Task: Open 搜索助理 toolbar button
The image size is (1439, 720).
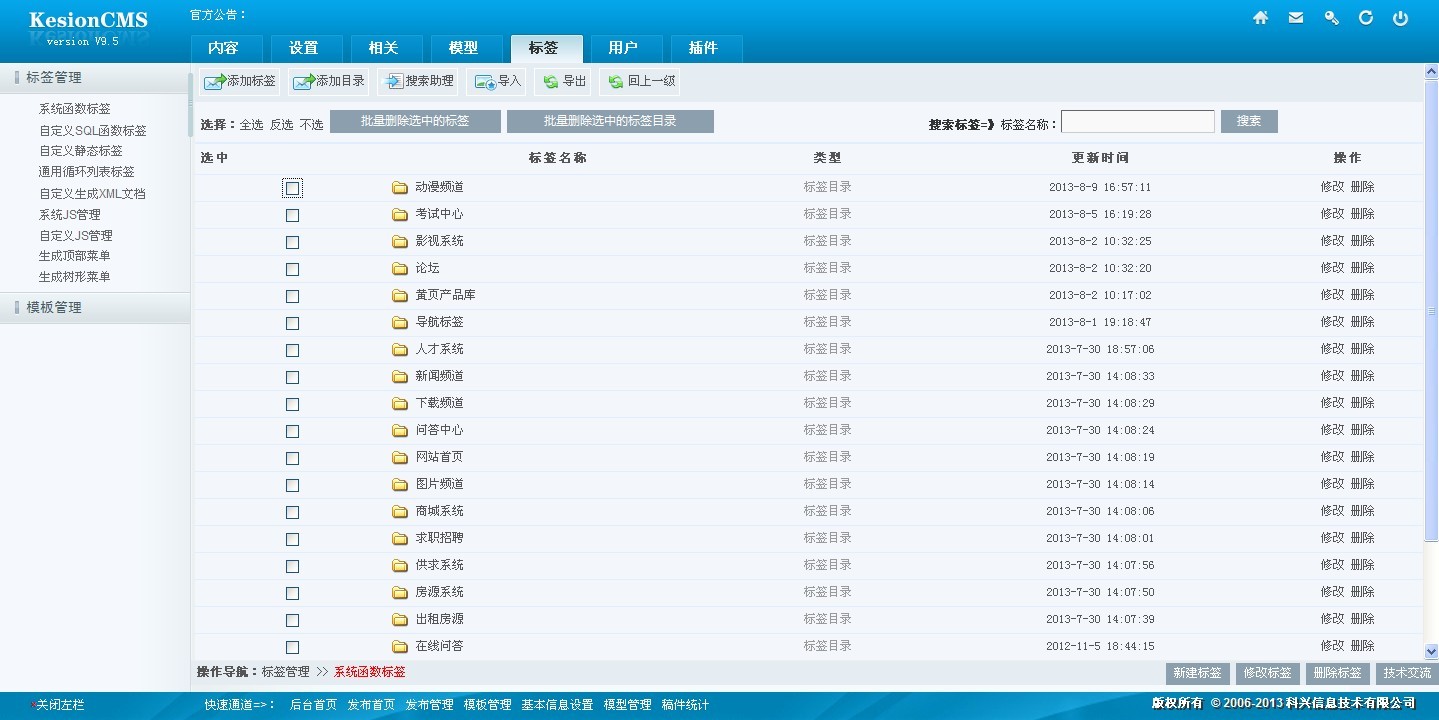Action: [419, 81]
